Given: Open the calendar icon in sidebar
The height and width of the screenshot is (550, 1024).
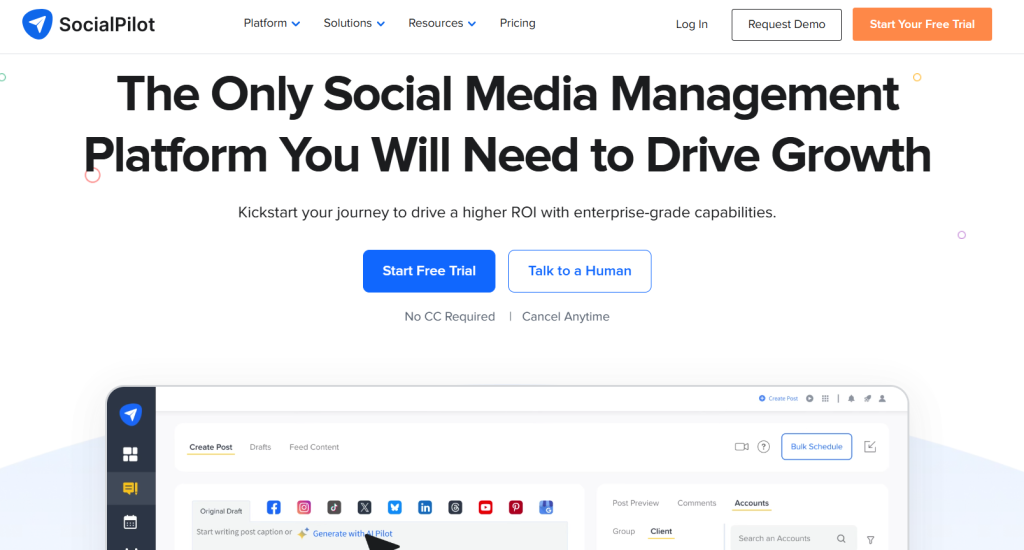Looking at the screenshot, I should pos(131,522).
